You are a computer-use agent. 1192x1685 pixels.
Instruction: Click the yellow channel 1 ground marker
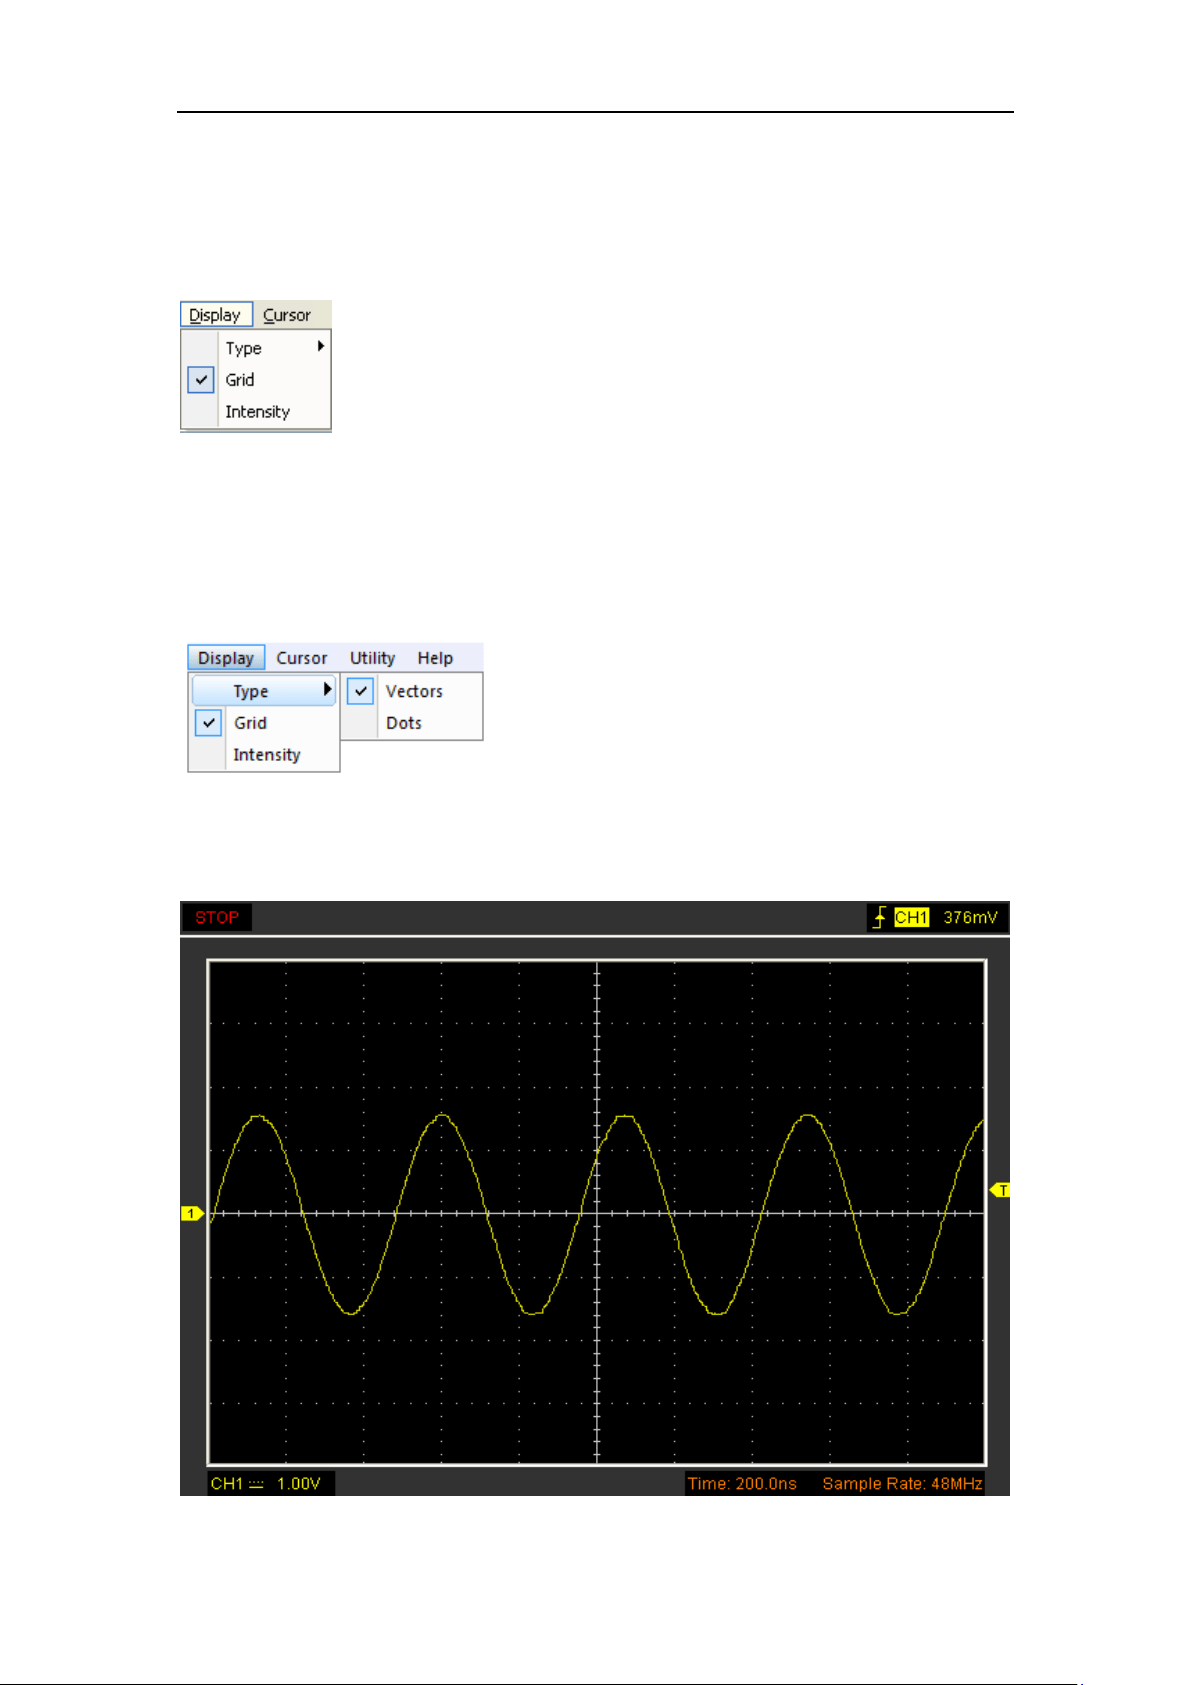pos(192,1213)
